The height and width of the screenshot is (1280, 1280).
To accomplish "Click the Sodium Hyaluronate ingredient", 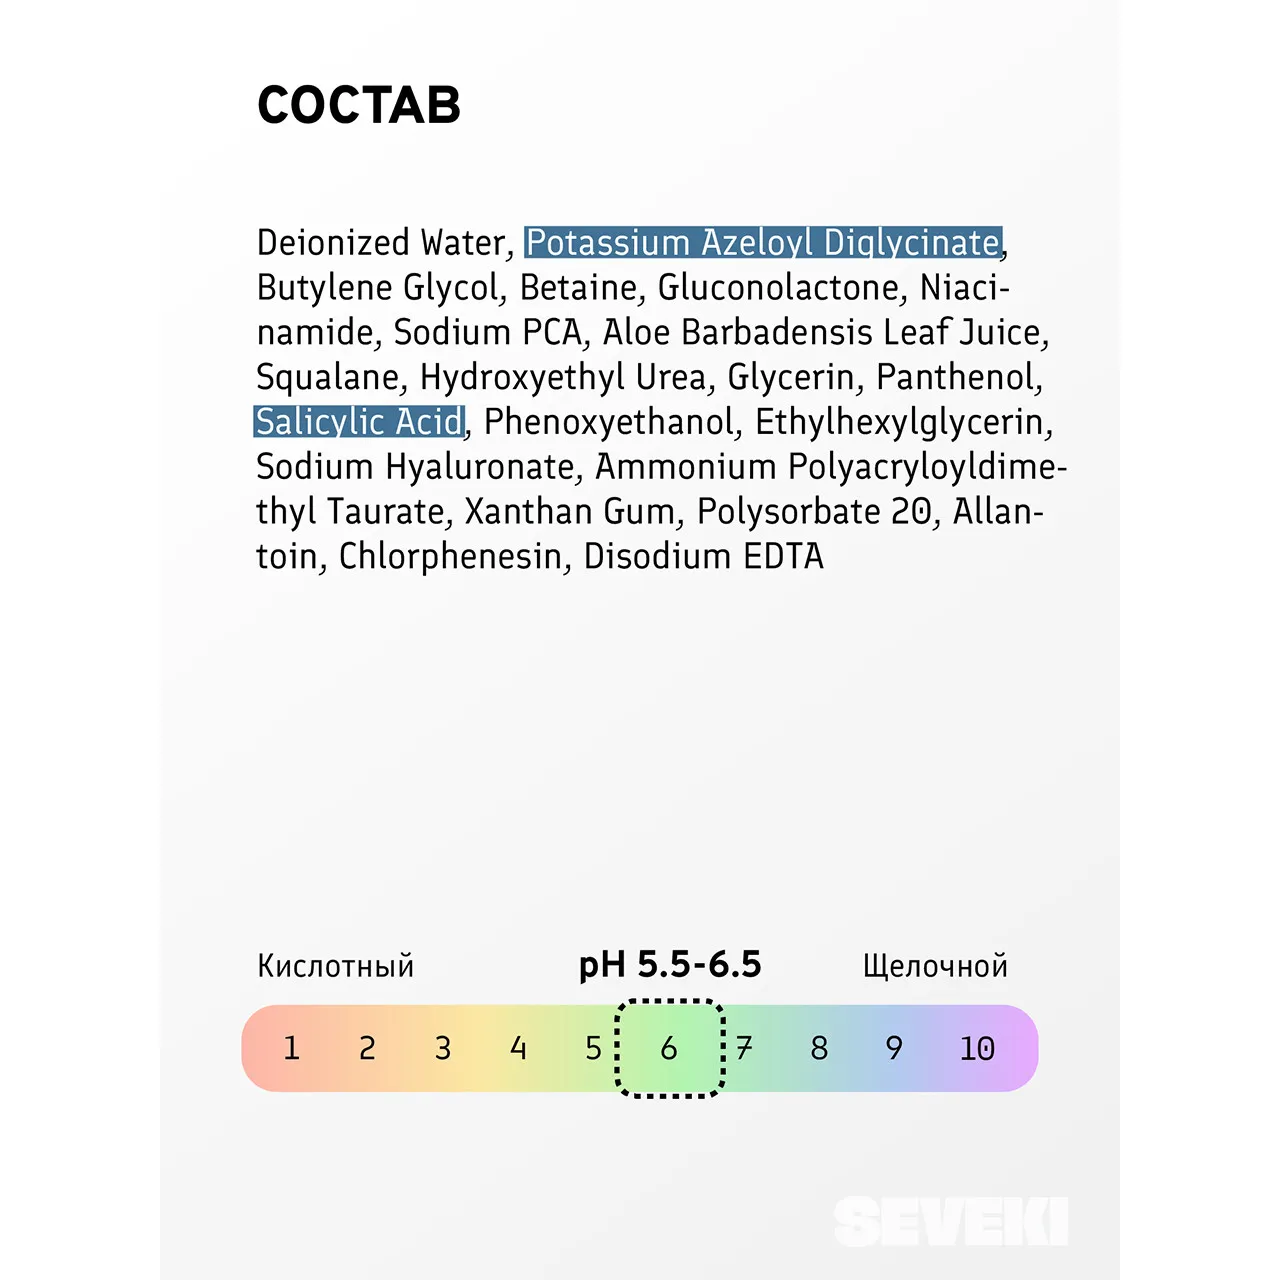I will pyautogui.click(x=415, y=467).
